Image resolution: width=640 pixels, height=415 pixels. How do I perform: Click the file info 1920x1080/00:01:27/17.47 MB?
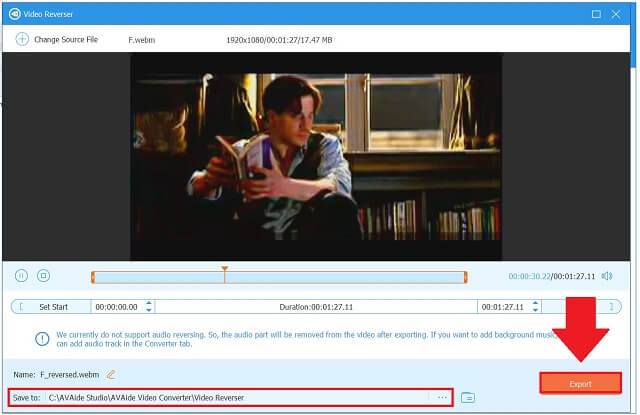(x=279, y=40)
